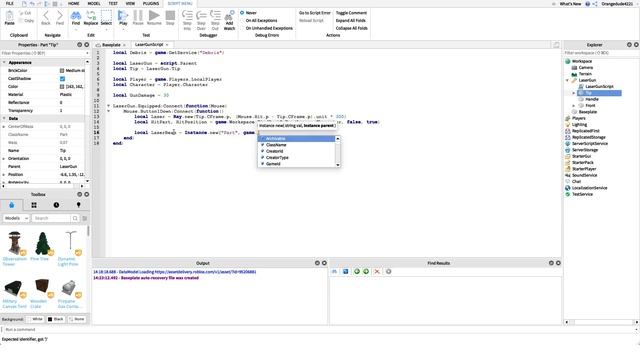Viewport: 640px width, 360px height.
Task: Expand the Position property
Action: pos(4,174)
